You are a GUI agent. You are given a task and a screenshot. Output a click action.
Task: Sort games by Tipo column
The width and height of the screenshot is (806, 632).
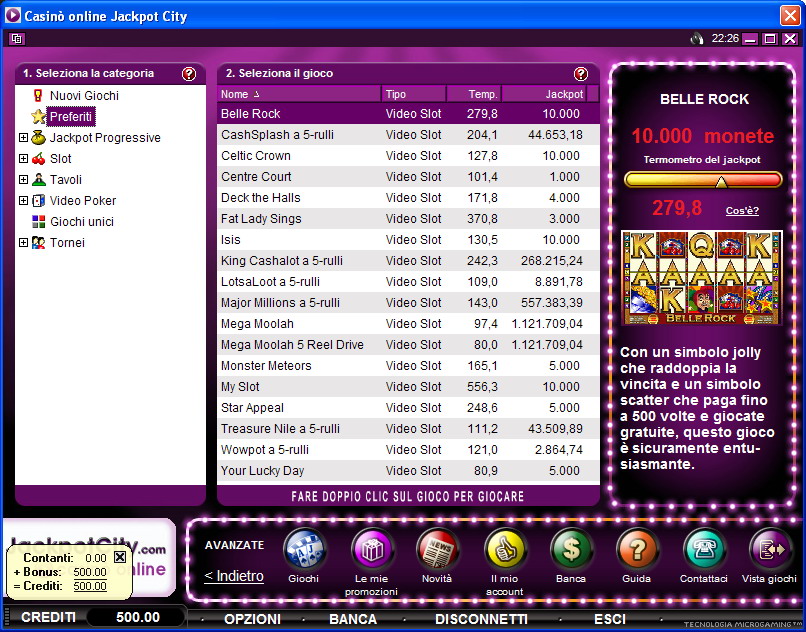(x=414, y=94)
